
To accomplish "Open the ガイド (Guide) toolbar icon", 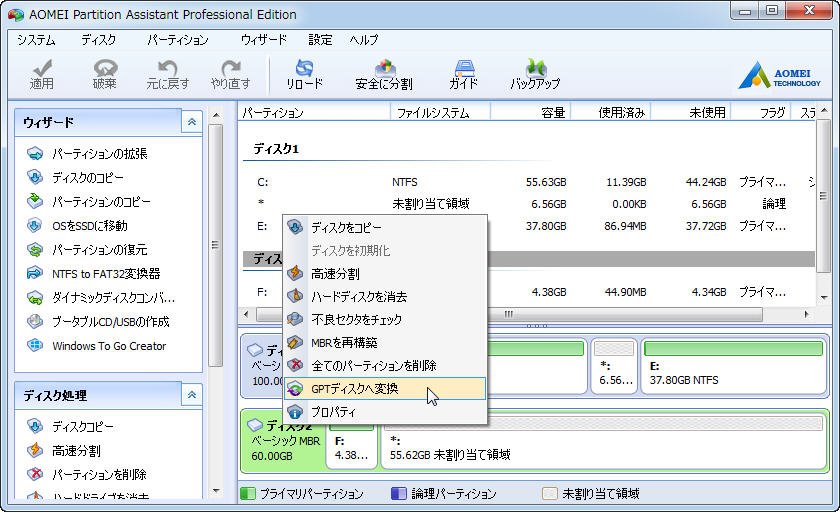I will 463,74.
